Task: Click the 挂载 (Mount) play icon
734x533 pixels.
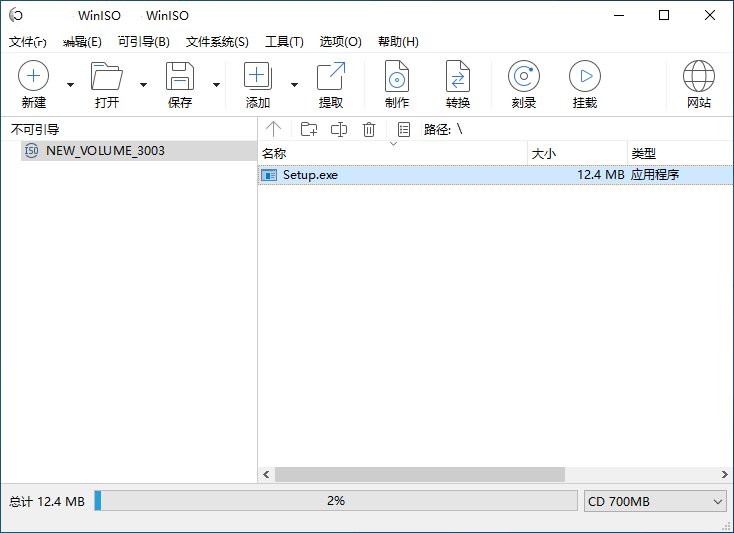Action: point(585,76)
